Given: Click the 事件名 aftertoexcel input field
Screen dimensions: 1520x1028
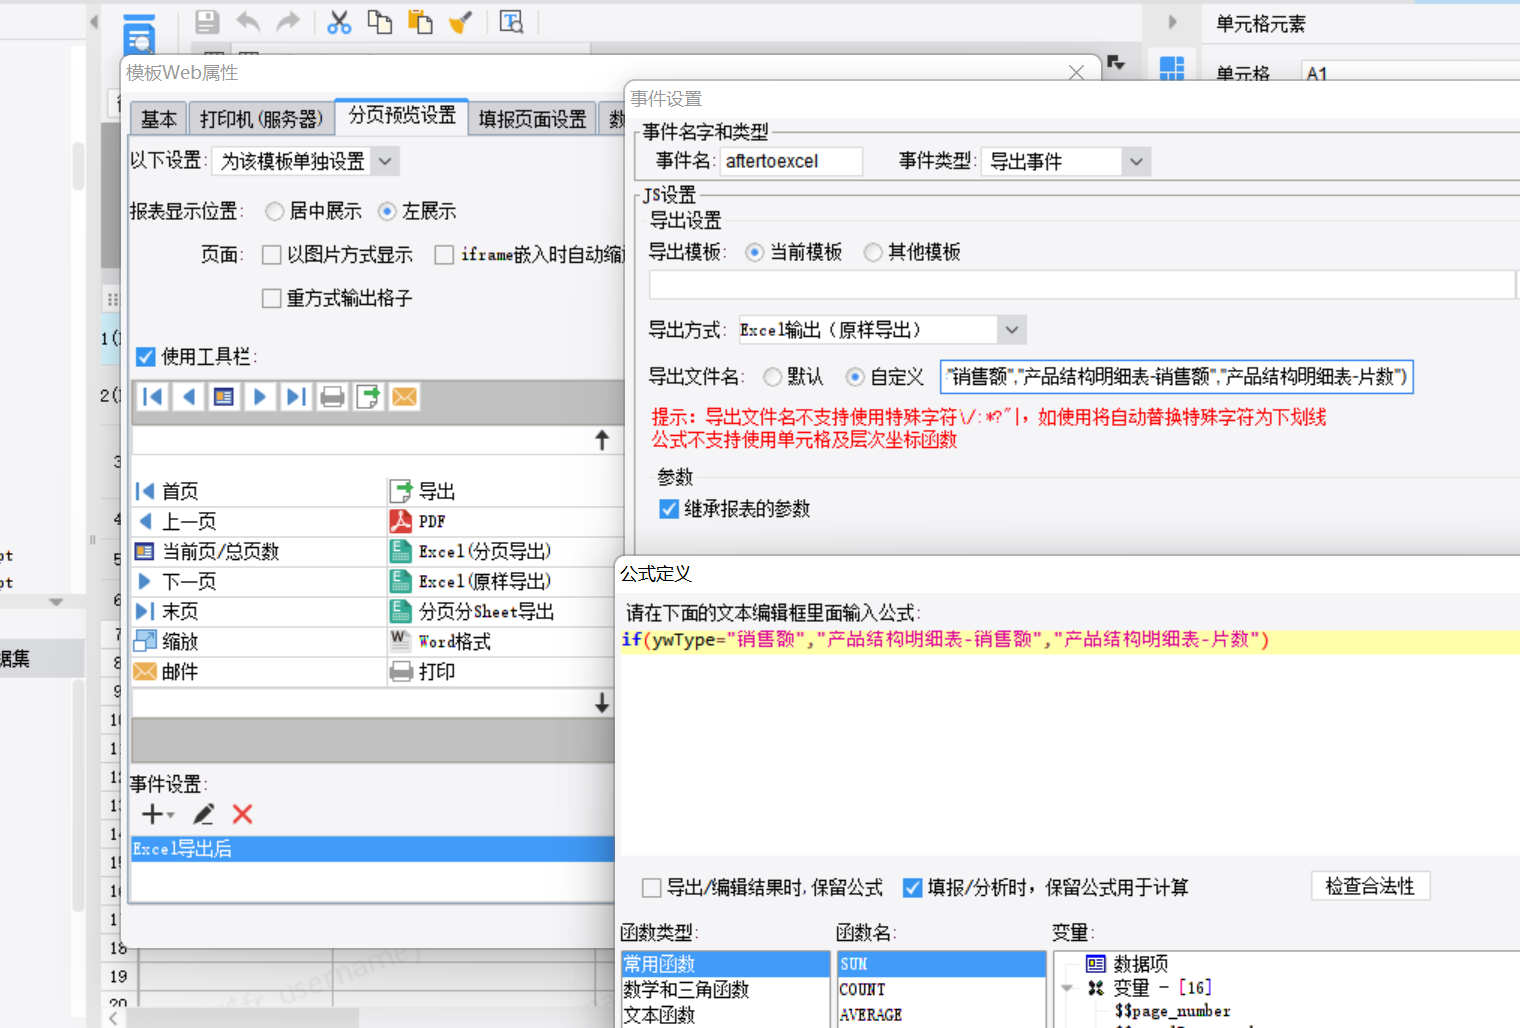Looking at the screenshot, I should pyautogui.click(x=791, y=161).
